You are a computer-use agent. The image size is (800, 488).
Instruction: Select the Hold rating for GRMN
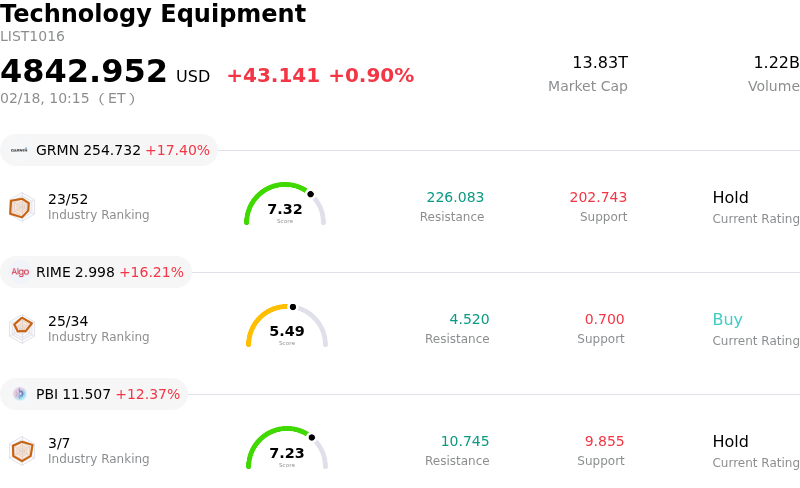(730, 198)
